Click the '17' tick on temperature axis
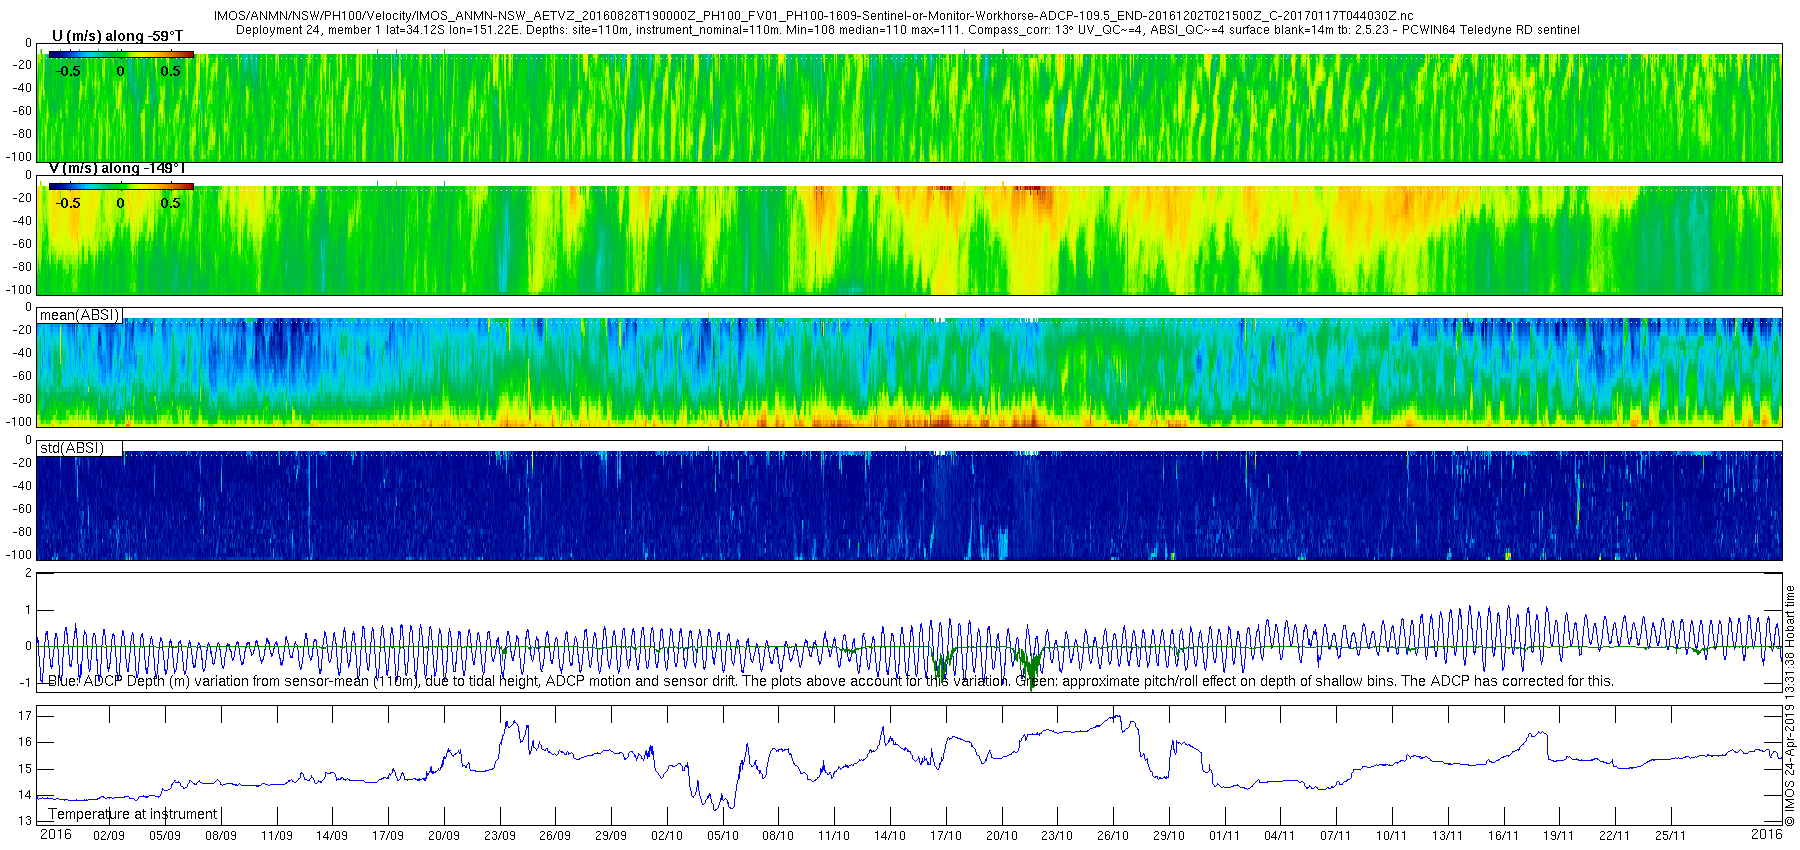The height and width of the screenshot is (850, 1800). 25,716
